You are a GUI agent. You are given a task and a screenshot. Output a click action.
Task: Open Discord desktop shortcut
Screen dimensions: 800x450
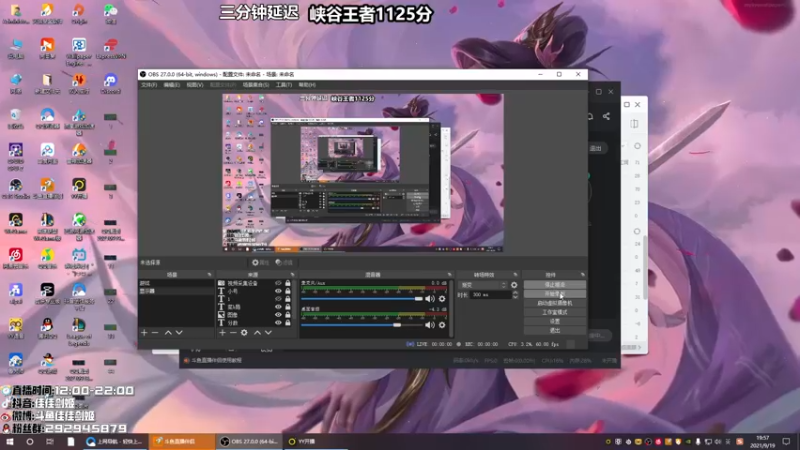110,84
